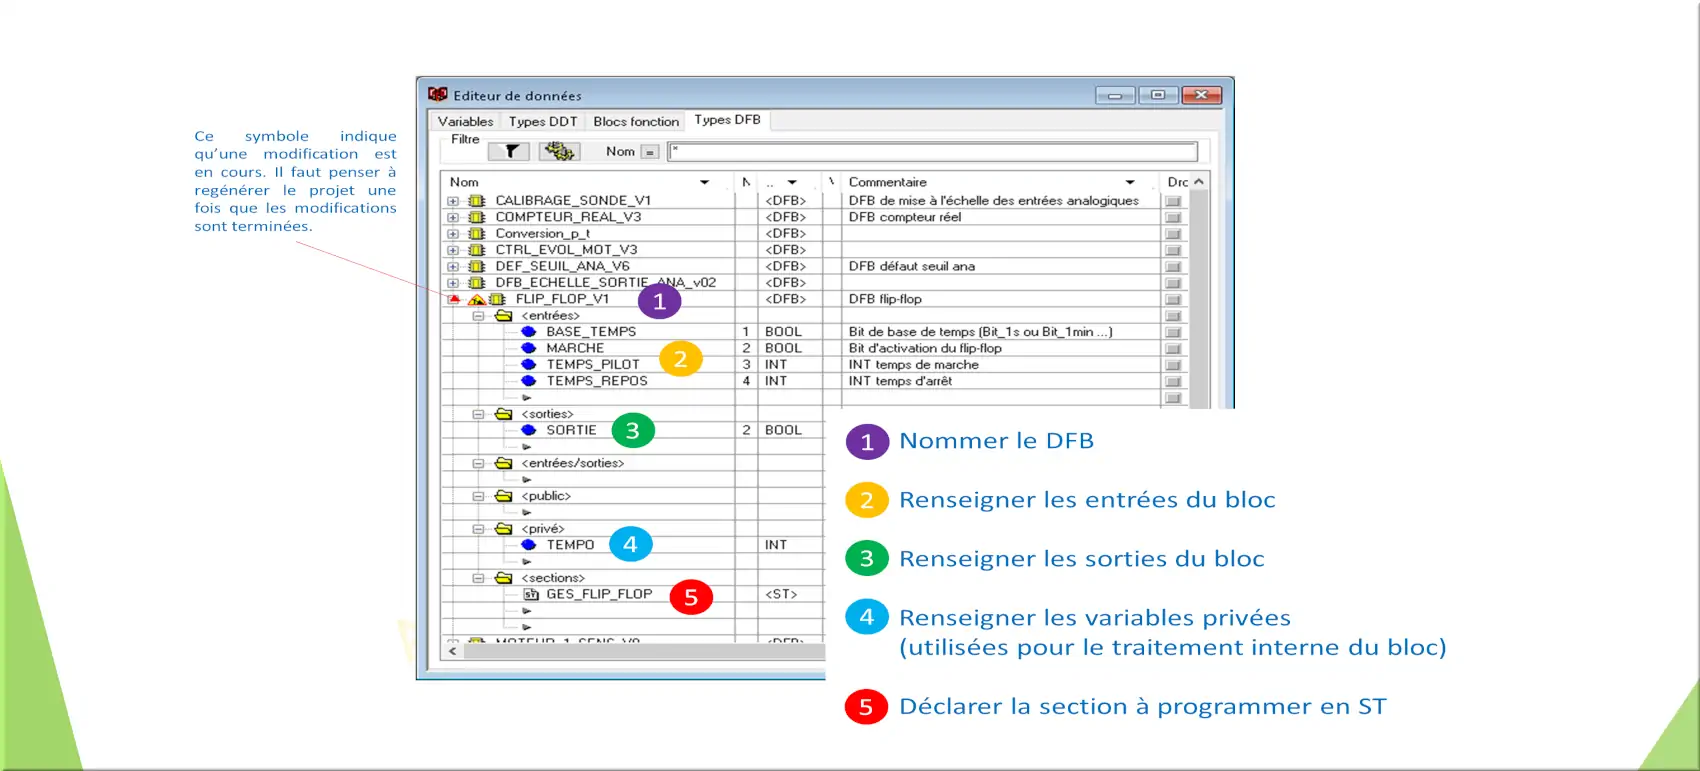Click the DFB chip icon beside CALIBRAGE_SONDE_V1
This screenshot has height=771, width=1700.
point(477,201)
